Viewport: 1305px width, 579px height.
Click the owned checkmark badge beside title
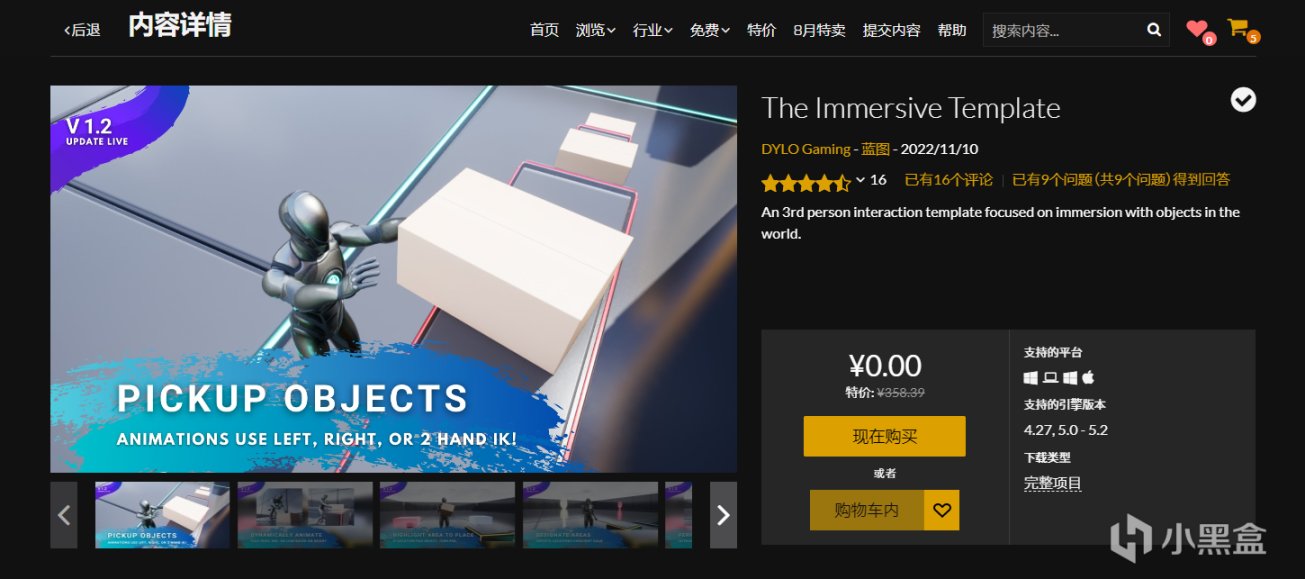tap(1243, 100)
